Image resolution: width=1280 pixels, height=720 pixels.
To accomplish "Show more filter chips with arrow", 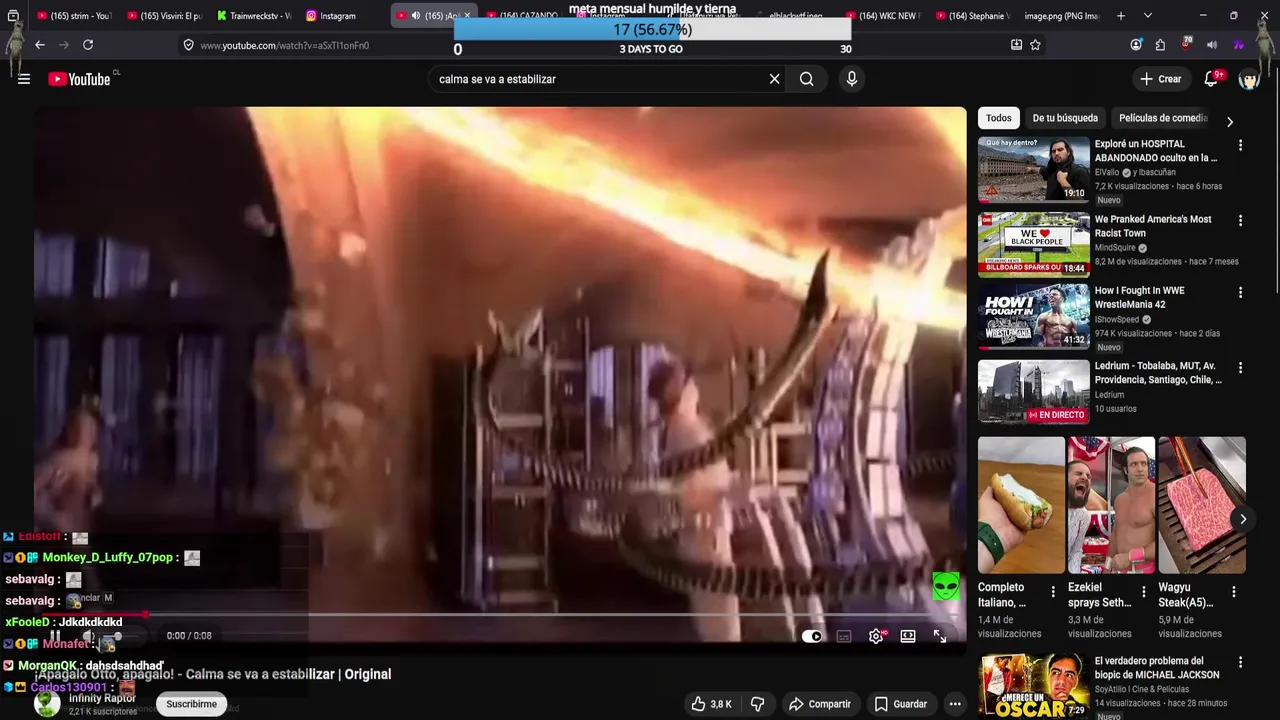I will (x=1230, y=121).
